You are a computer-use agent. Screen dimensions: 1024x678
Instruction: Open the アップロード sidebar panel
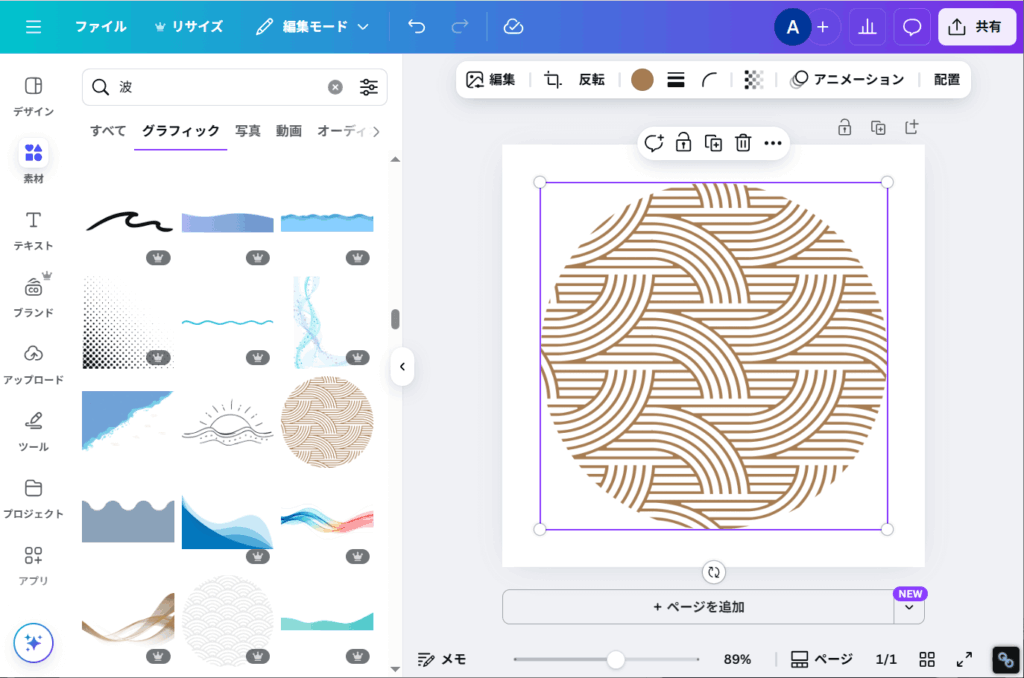pyautogui.click(x=33, y=364)
